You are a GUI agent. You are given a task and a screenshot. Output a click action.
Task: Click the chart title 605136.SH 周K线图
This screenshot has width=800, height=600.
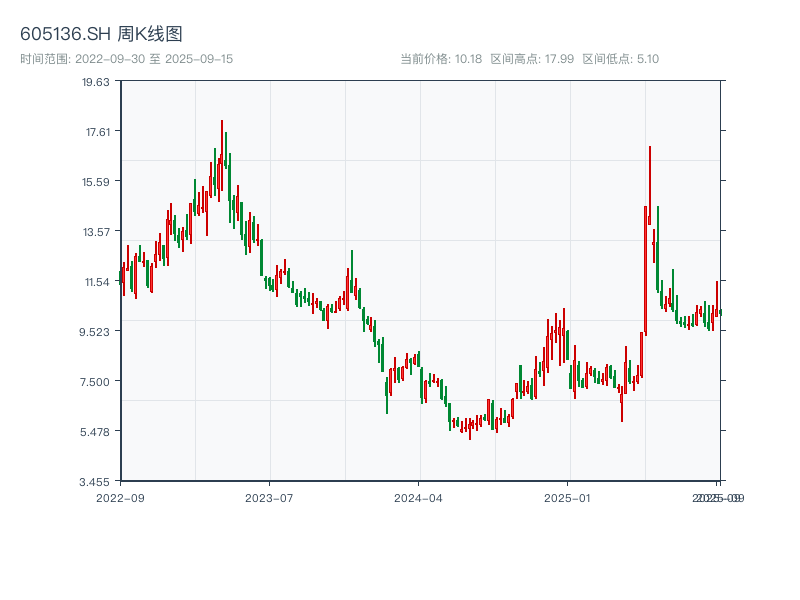point(101,34)
